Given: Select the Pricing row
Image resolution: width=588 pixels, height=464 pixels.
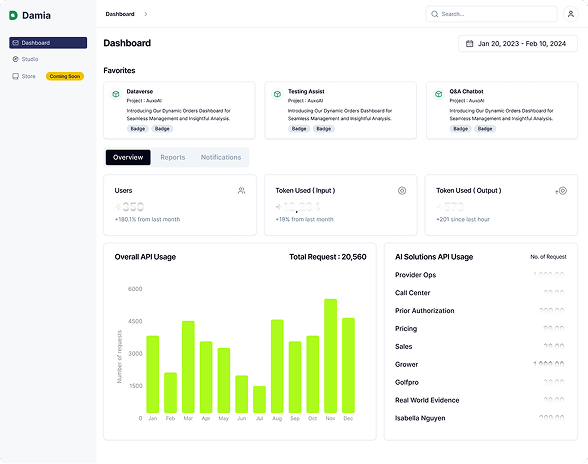Looking at the screenshot, I should pos(480,329).
